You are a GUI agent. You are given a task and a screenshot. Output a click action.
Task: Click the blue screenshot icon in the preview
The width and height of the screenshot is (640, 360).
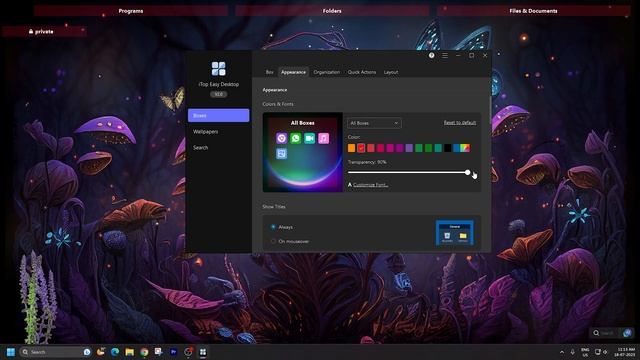click(x=282, y=153)
